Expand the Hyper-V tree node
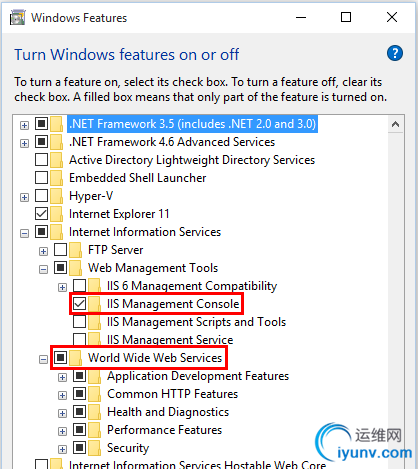Screen dimensions: 418x469 click(x=24, y=197)
